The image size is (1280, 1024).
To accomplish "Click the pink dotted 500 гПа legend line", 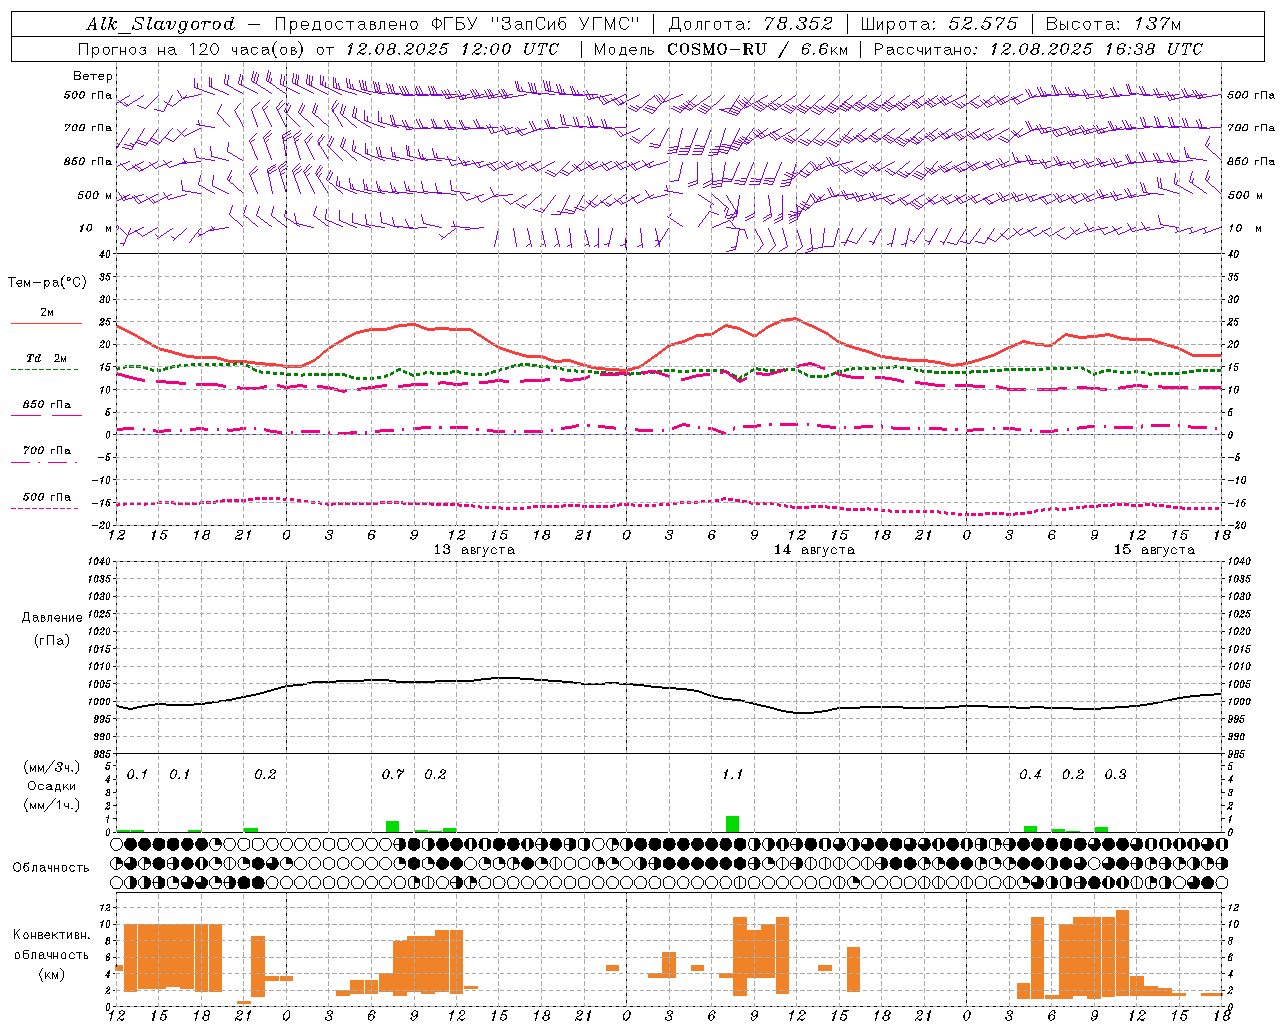I will tap(44, 508).
